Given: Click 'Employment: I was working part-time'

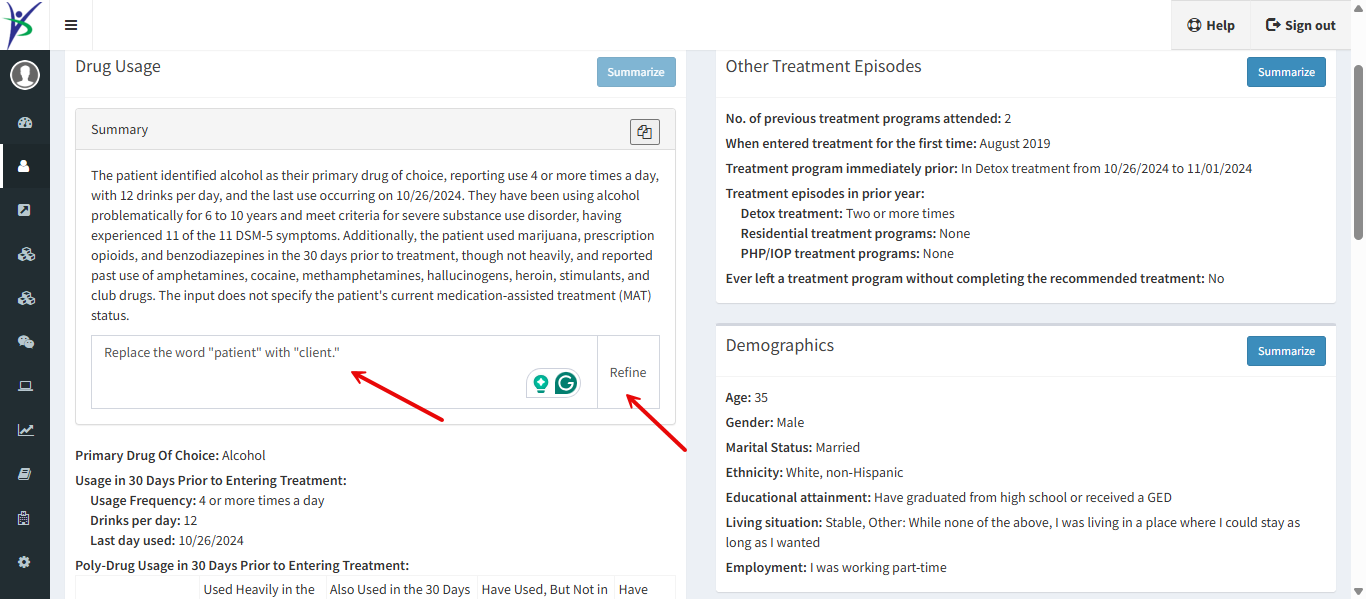Looking at the screenshot, I should [836, 568].
